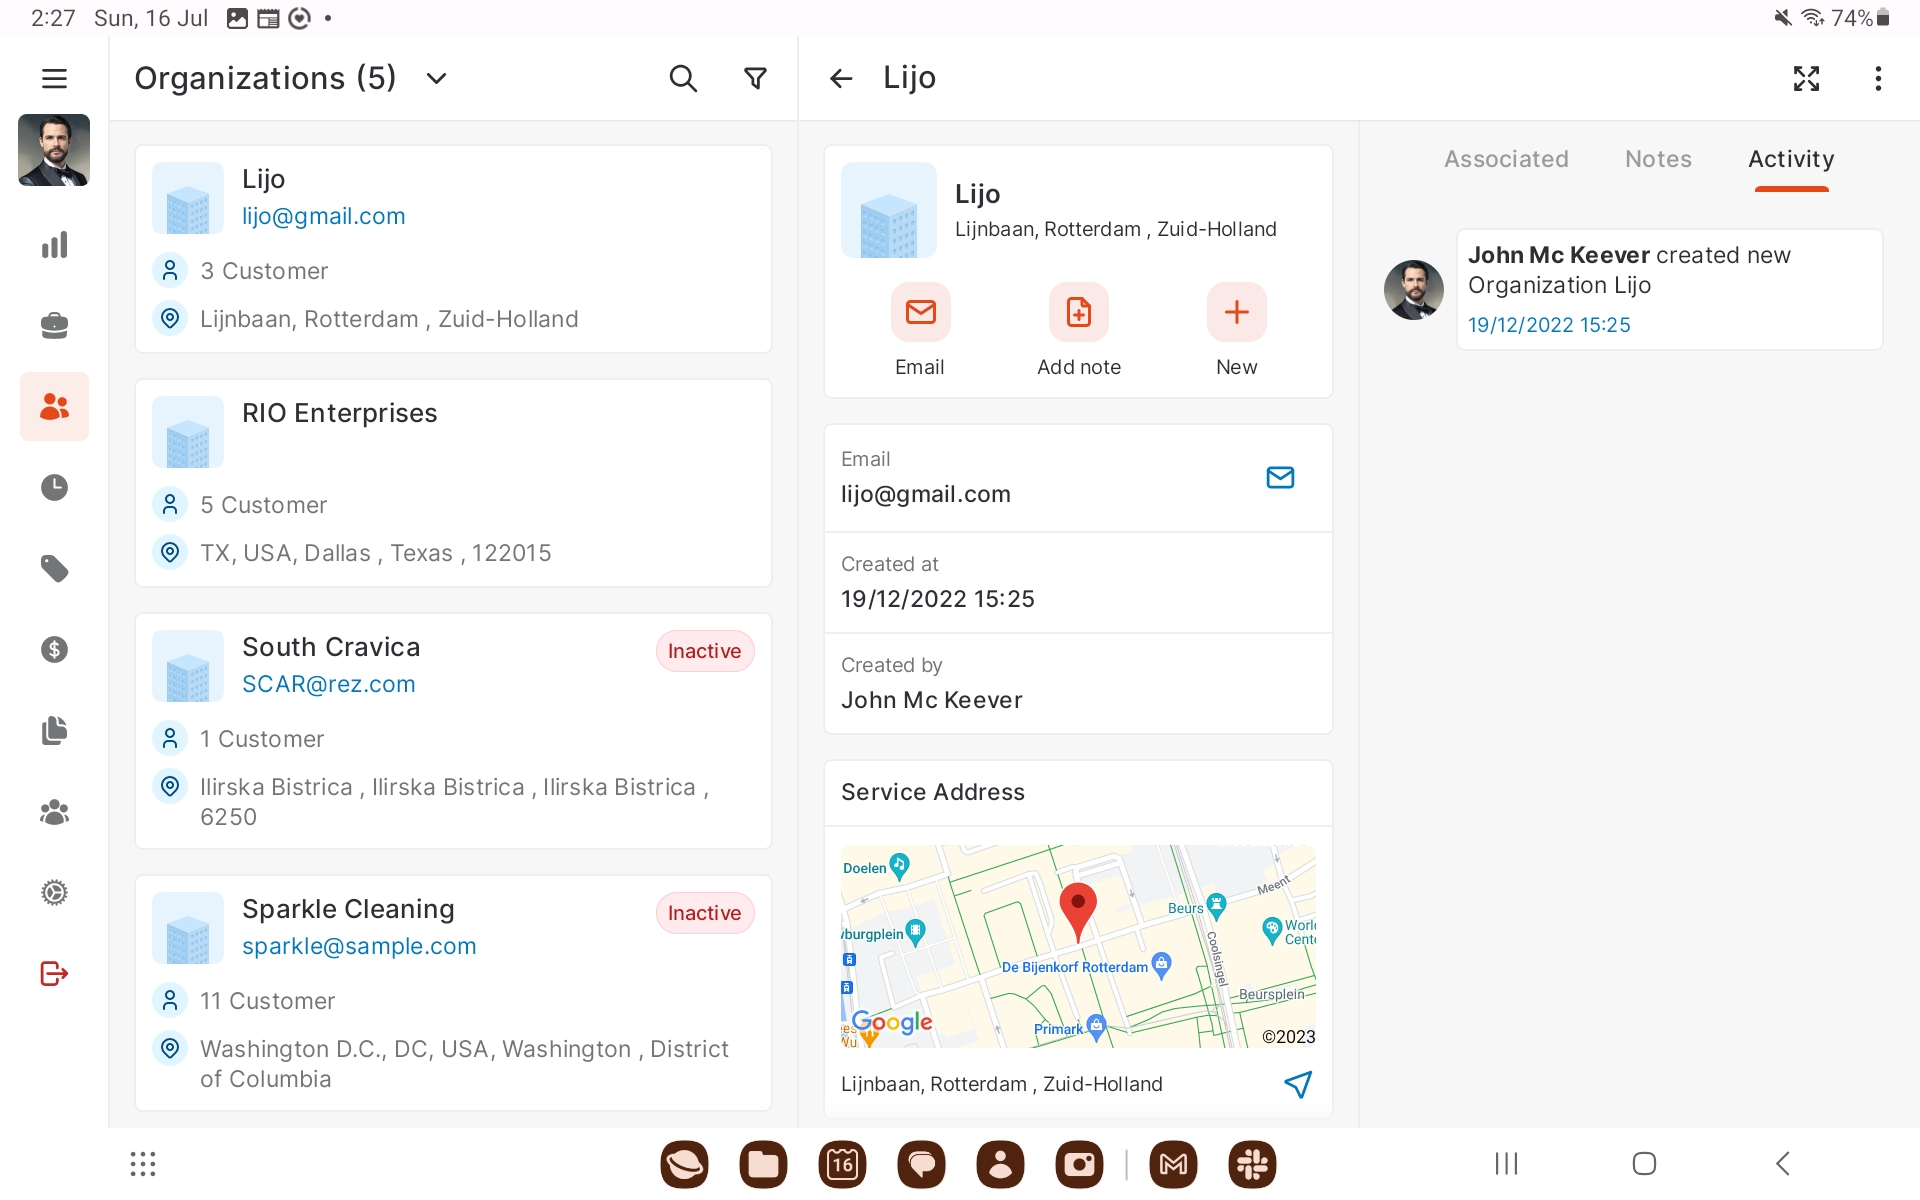Viewport: 1920px width, 1200px height.
Task: Toggle fullscreen expand for detail pane
Action: click(1806, 78)
